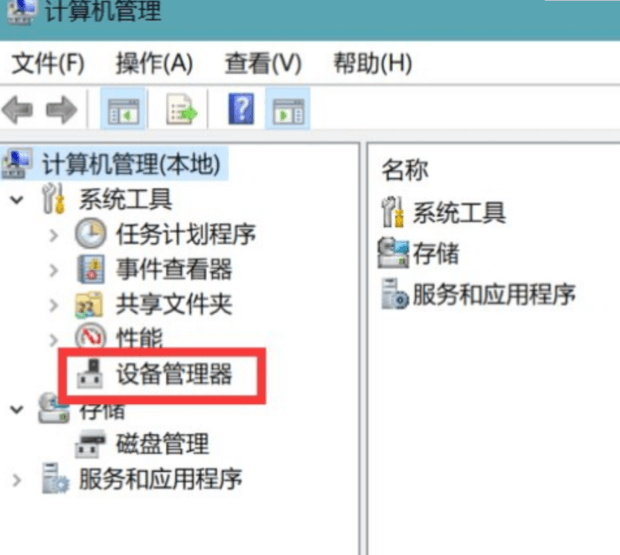Click the 任务计划程序 clock icon
Screen dimensions: 620x555
[x=91, y=234]
